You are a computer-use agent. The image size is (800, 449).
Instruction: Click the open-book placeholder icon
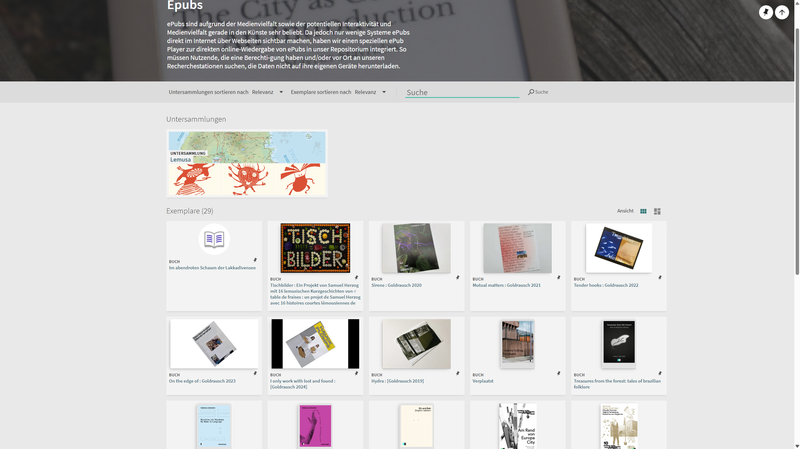[x=214, y=239]
